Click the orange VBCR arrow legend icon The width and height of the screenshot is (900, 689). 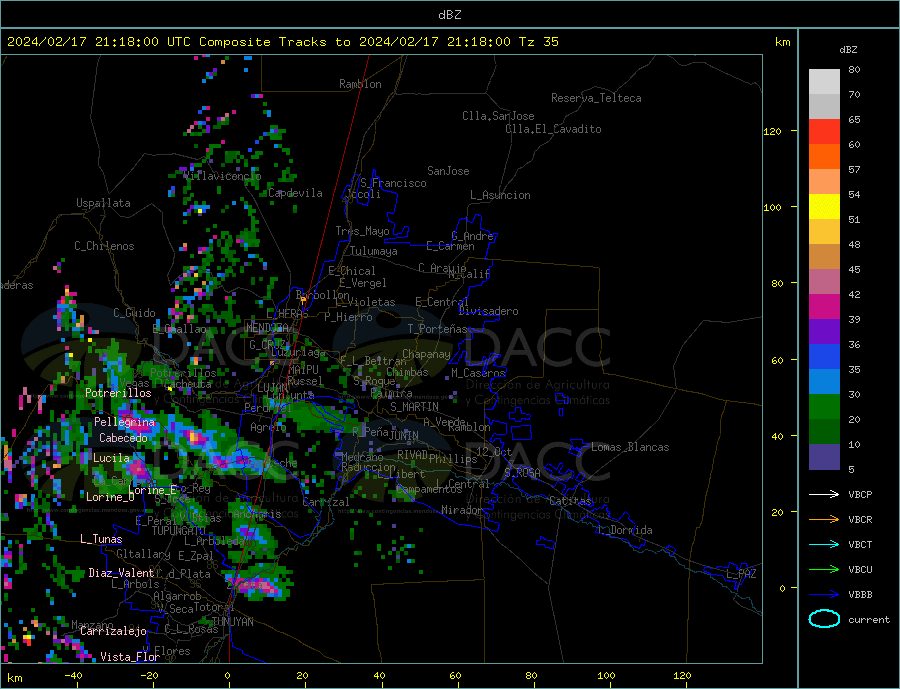(x=824, y=520)
